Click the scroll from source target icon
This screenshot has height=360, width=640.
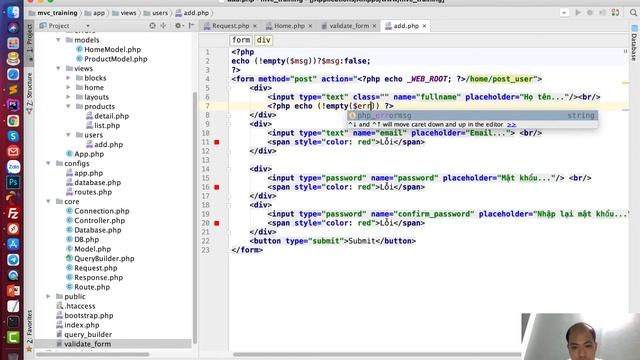(x=152, y=26)
